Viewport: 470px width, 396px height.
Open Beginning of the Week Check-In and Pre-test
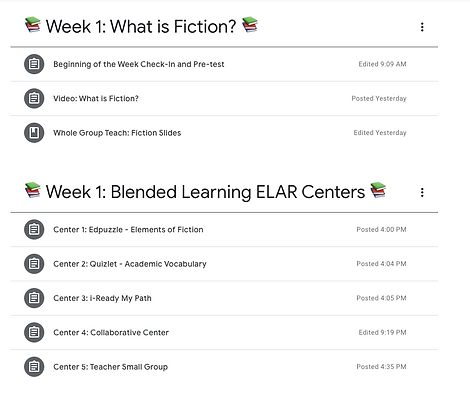[224, 64]
